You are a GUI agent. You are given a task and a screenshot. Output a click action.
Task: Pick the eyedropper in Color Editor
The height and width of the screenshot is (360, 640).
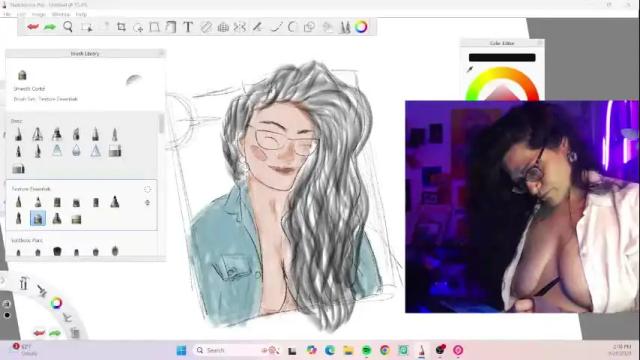(x=470, y=70)
